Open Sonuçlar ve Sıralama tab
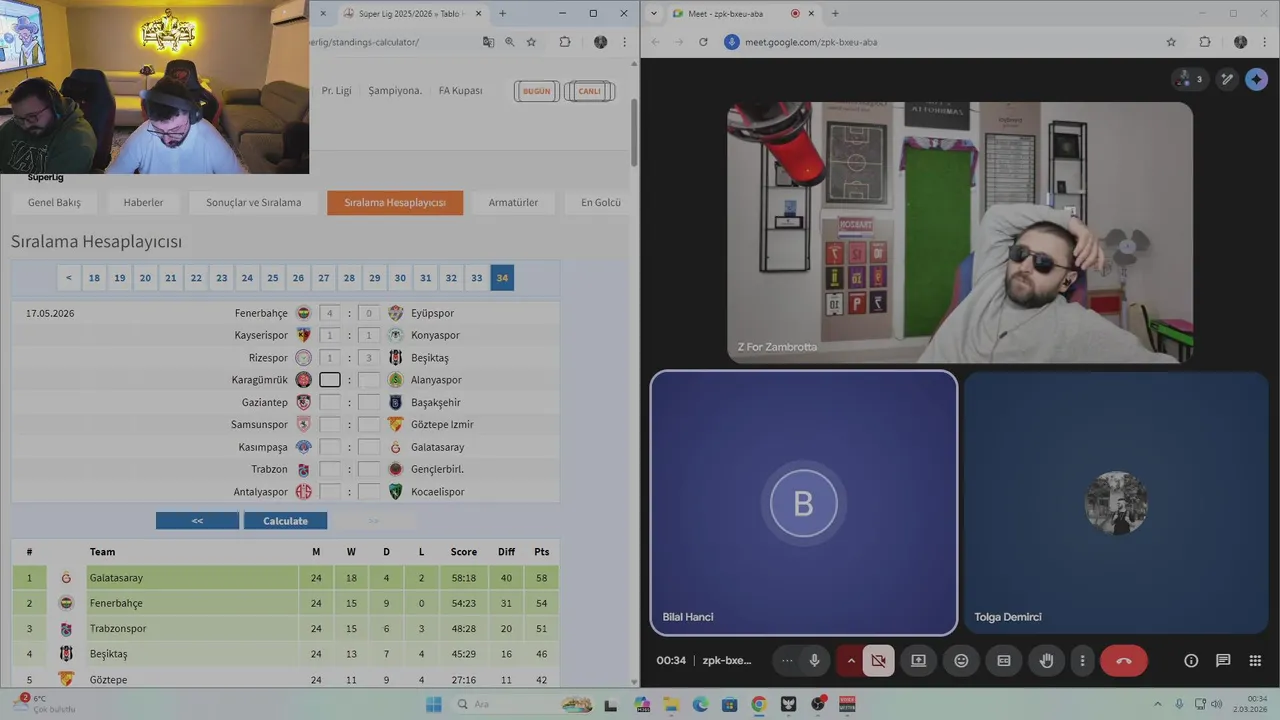Image resolution: width=1280 pixels, height=720 pixels. (253, 202)
